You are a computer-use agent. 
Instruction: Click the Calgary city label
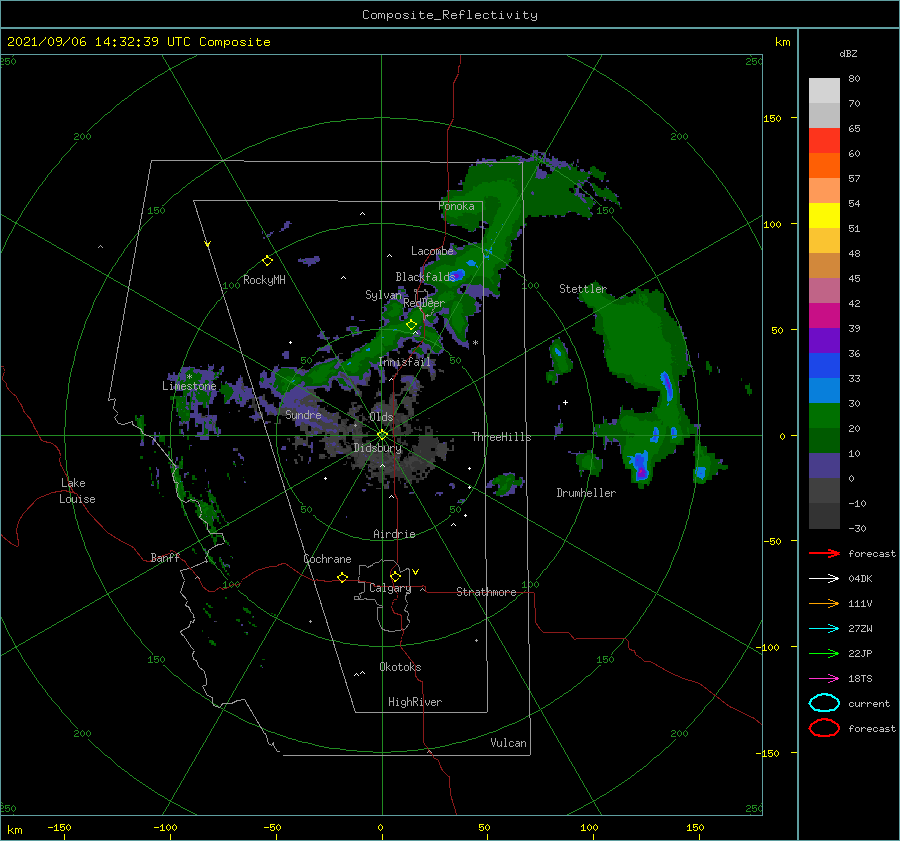(x=390, y=588)
